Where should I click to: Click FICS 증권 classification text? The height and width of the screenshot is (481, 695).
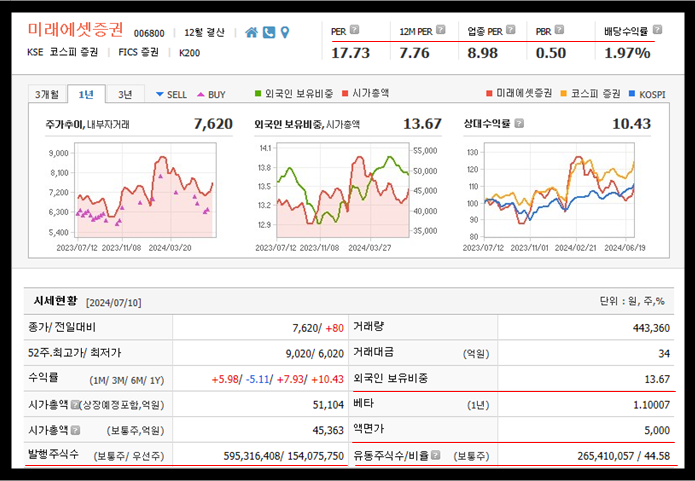(x=138, y=52)
